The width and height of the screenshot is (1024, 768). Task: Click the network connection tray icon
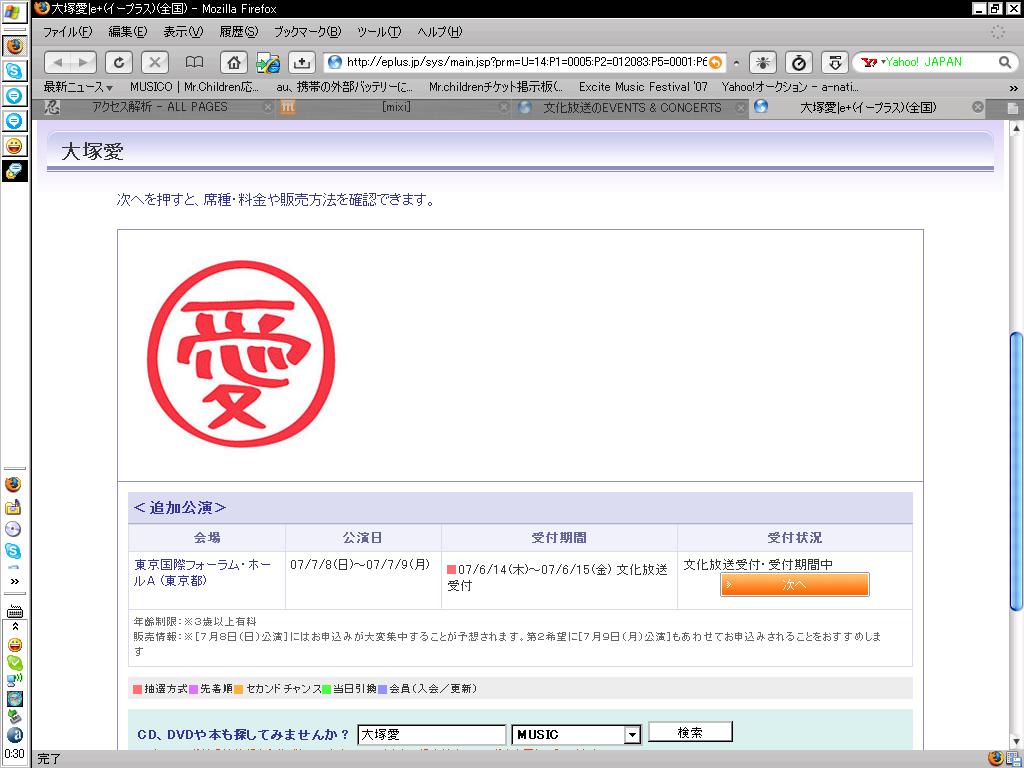(x=14, y=680)
